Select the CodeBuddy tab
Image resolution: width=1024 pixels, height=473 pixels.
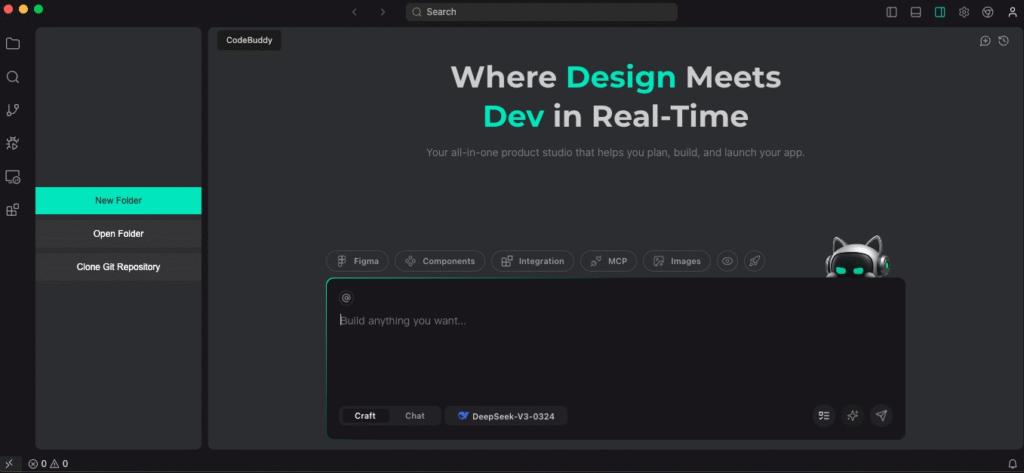point(249,40)
